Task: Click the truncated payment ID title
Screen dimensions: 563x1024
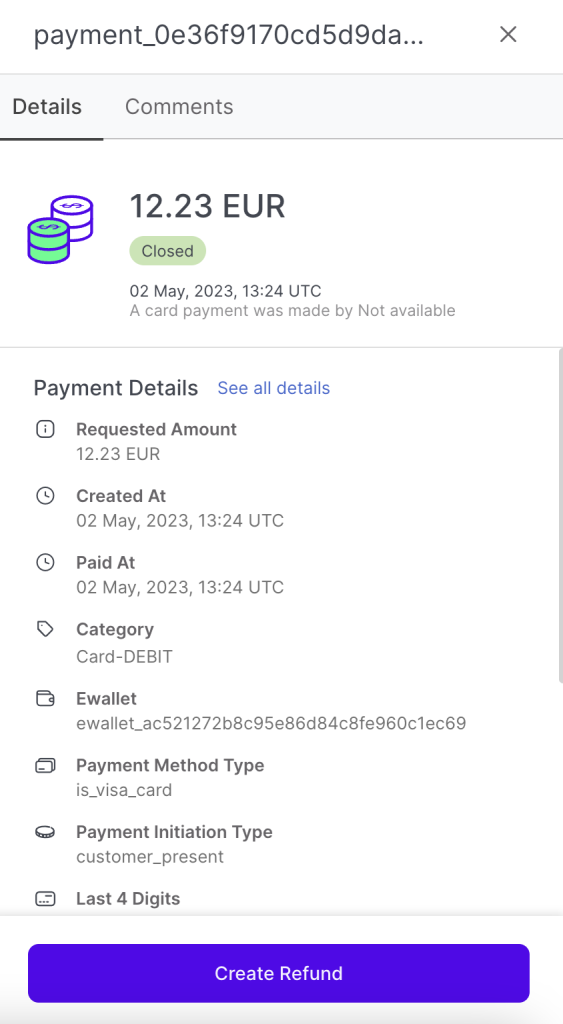Action: click(x=229, y=35)
